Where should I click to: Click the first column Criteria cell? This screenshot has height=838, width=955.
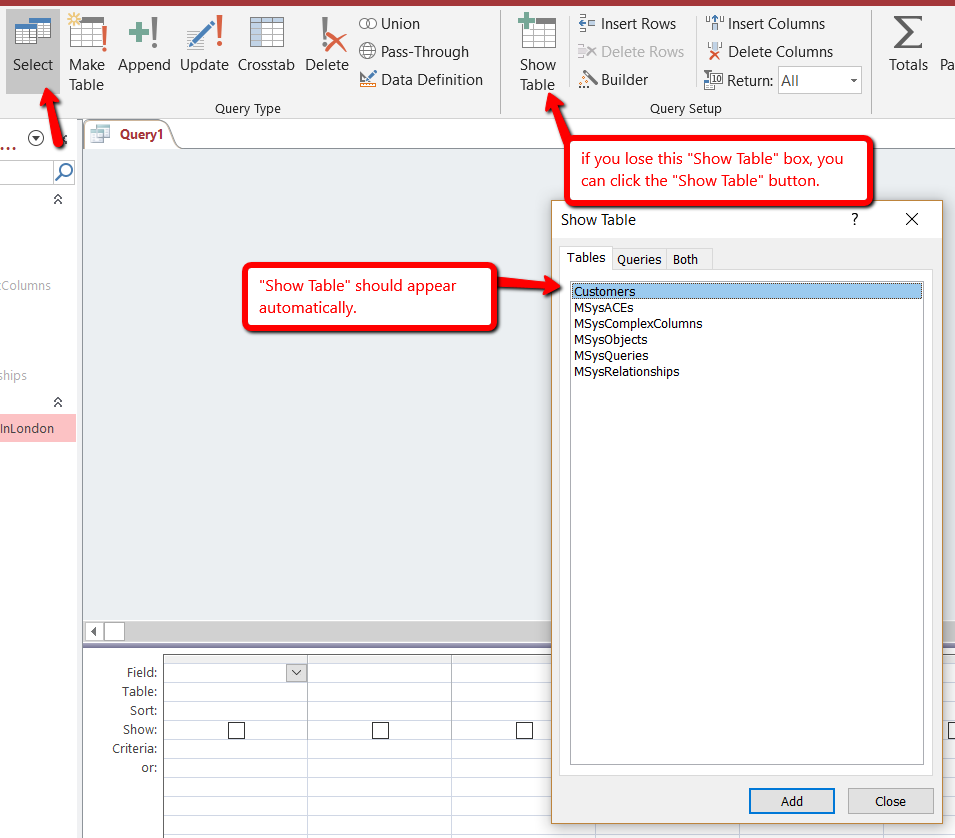point(236,749)
